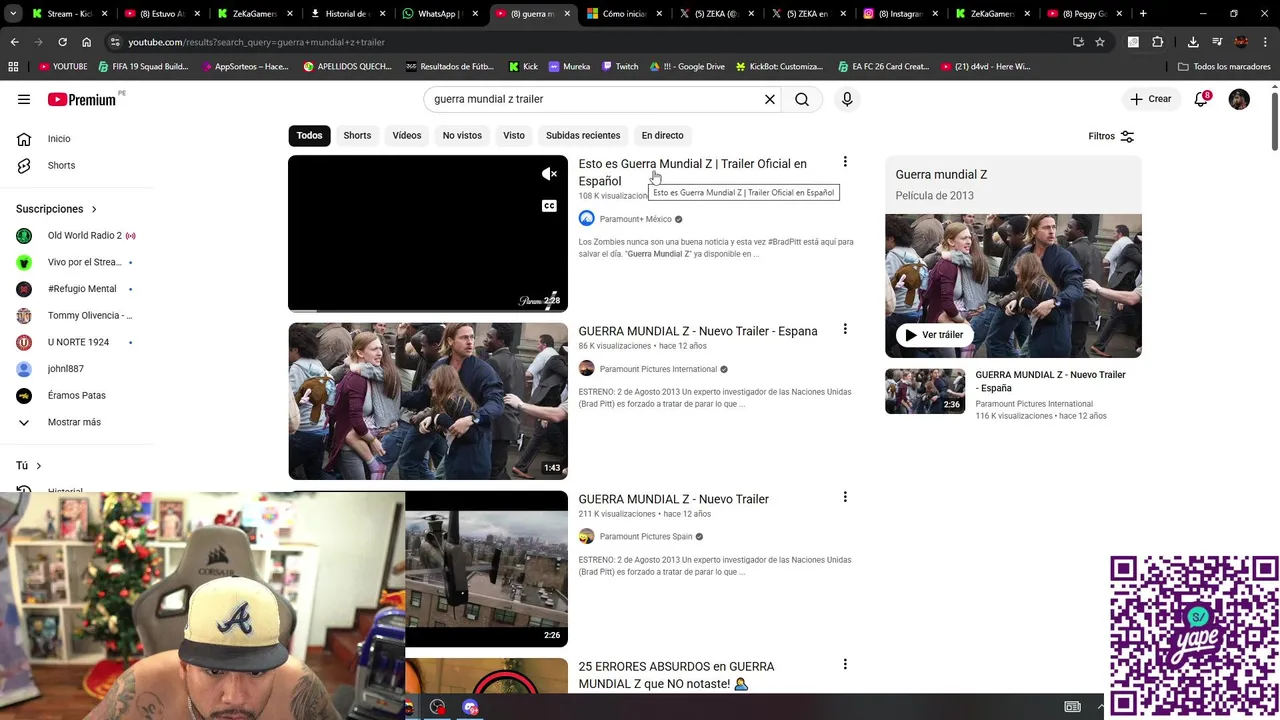Click the magnifier search button
The image size is (1280, 720).
click(802, 99)
